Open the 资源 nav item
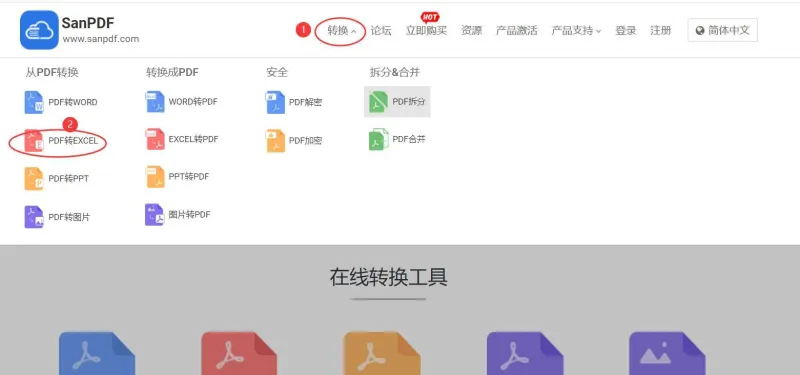Viewport: 800px width, 375px height. point(471,31)
